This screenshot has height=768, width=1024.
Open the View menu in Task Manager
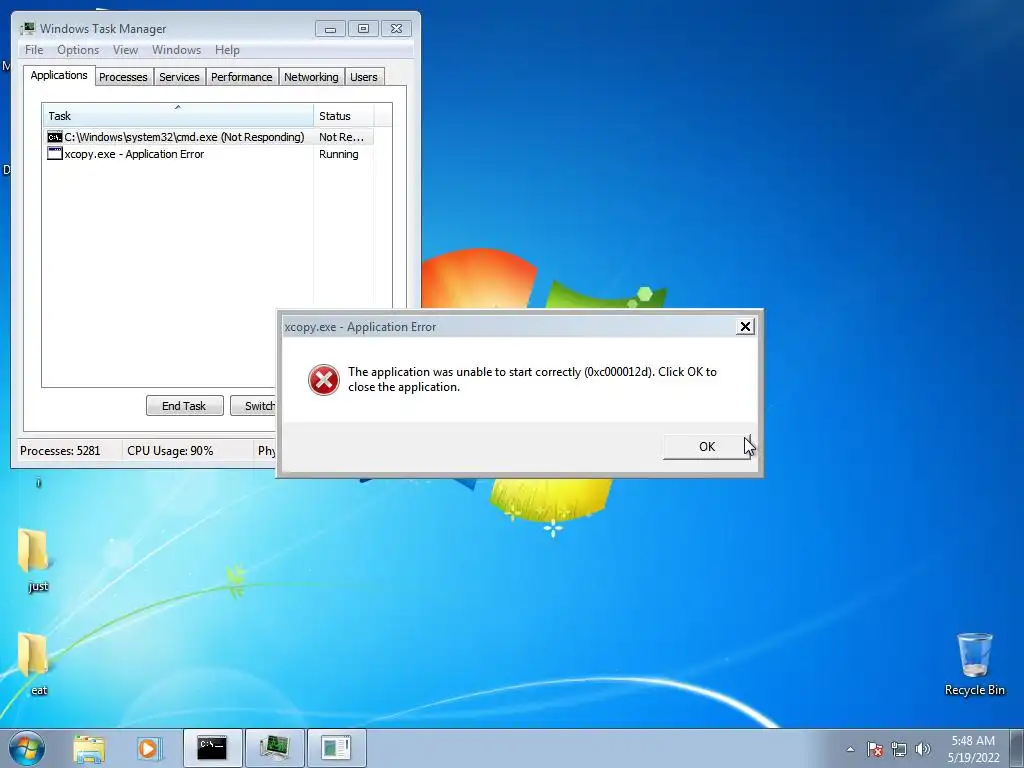pyautogui.click(x=125, y=50)
